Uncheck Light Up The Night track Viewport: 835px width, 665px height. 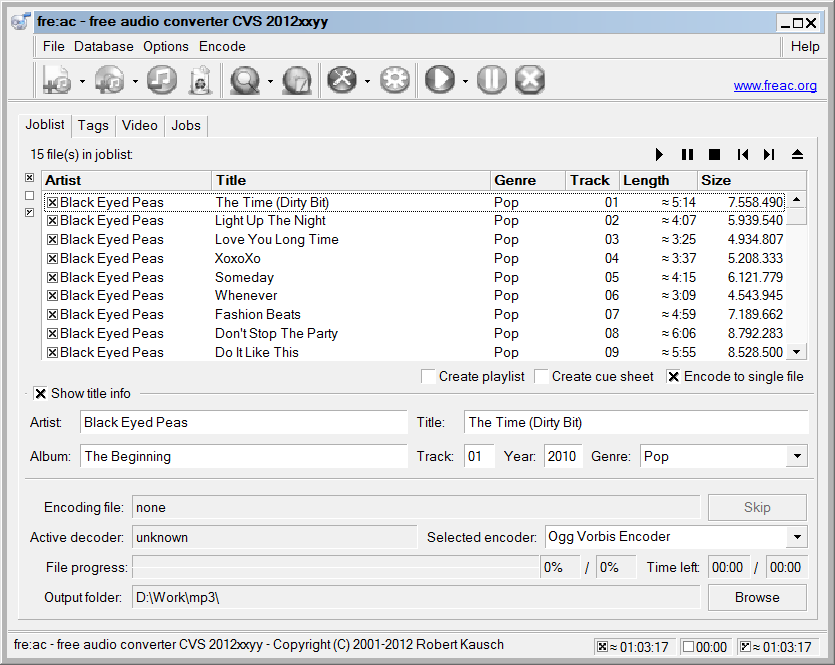[52, 220]
